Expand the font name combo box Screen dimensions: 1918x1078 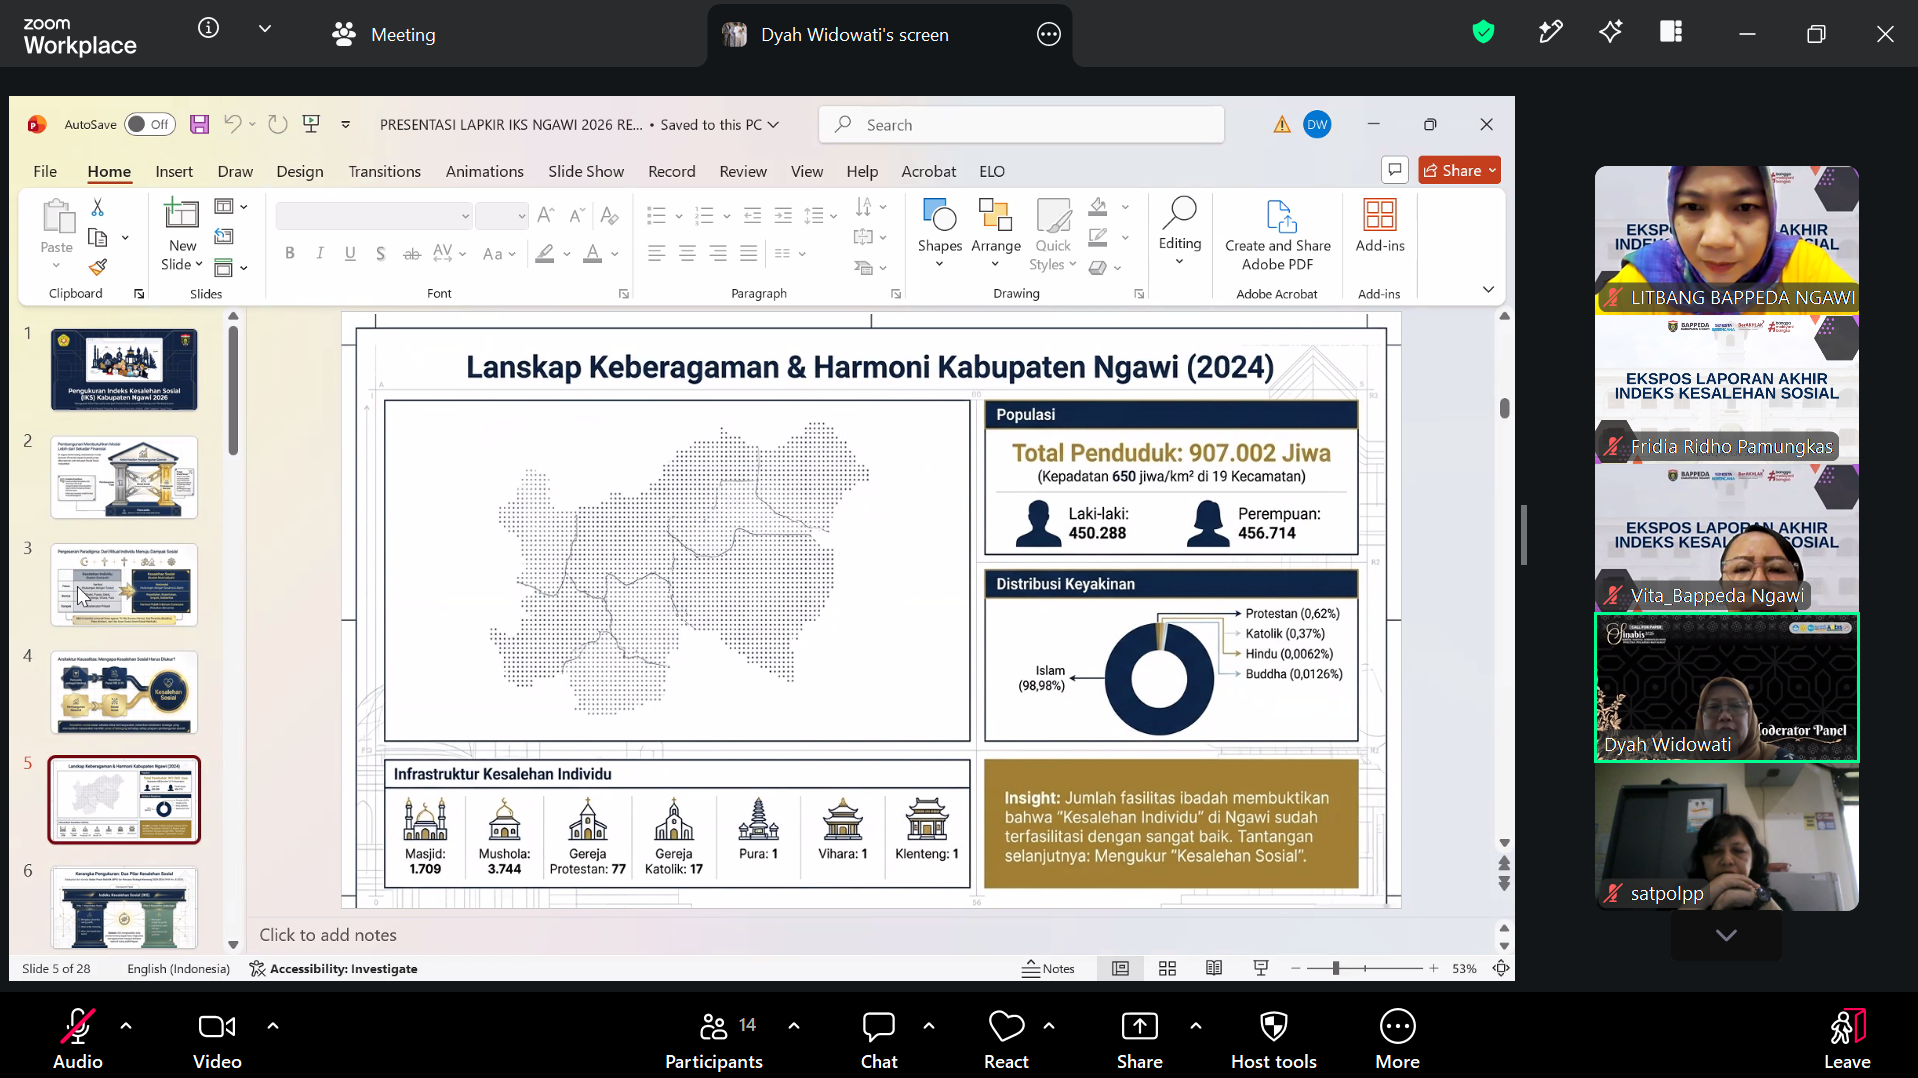(x=465, y=216)
